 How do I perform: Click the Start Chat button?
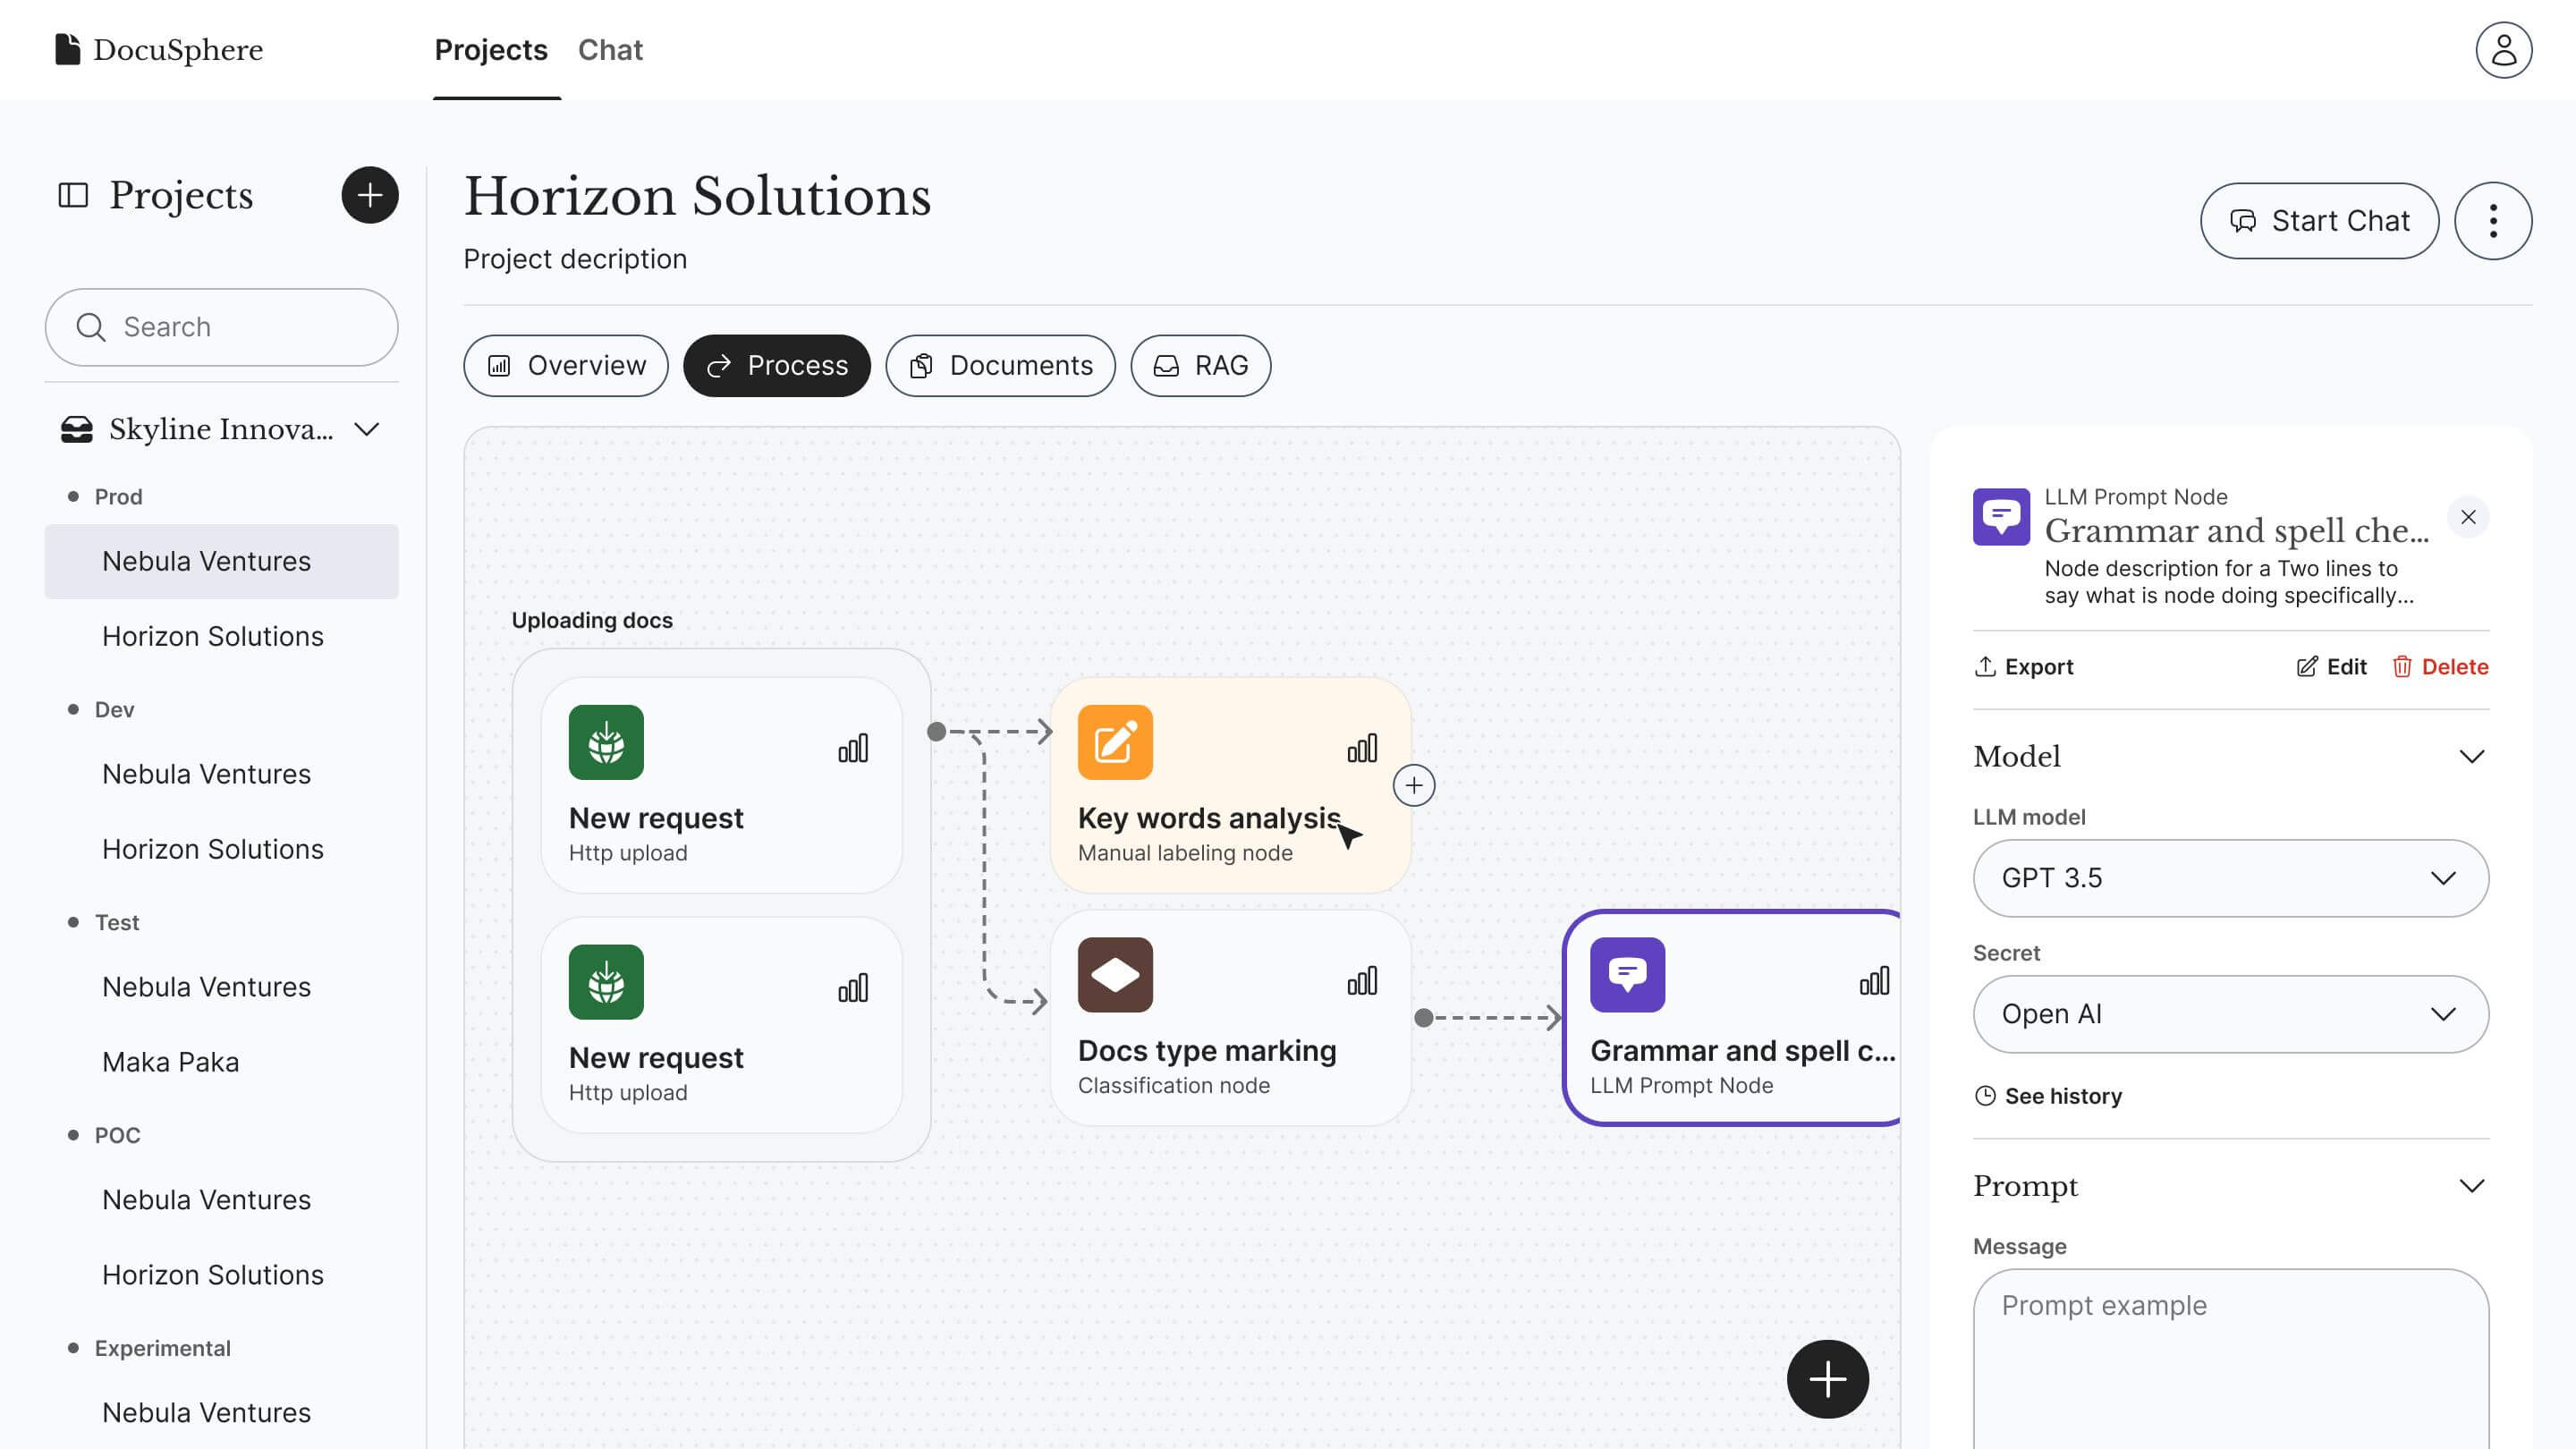2319,221
